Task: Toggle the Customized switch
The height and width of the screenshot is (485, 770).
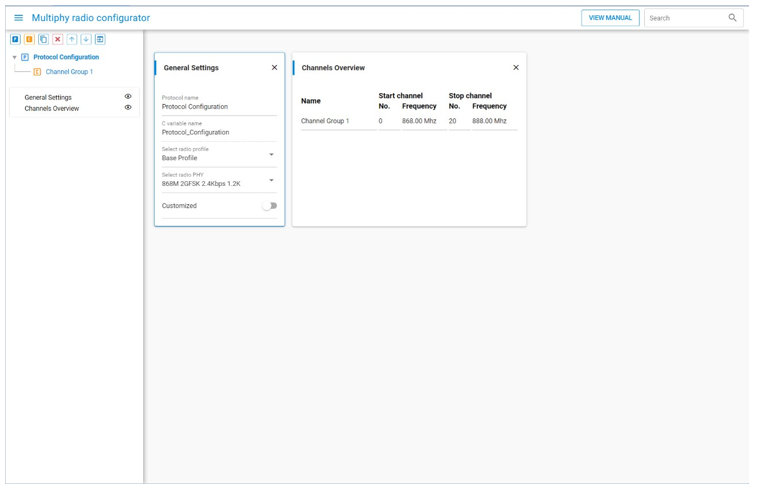Action: [269, 206]
